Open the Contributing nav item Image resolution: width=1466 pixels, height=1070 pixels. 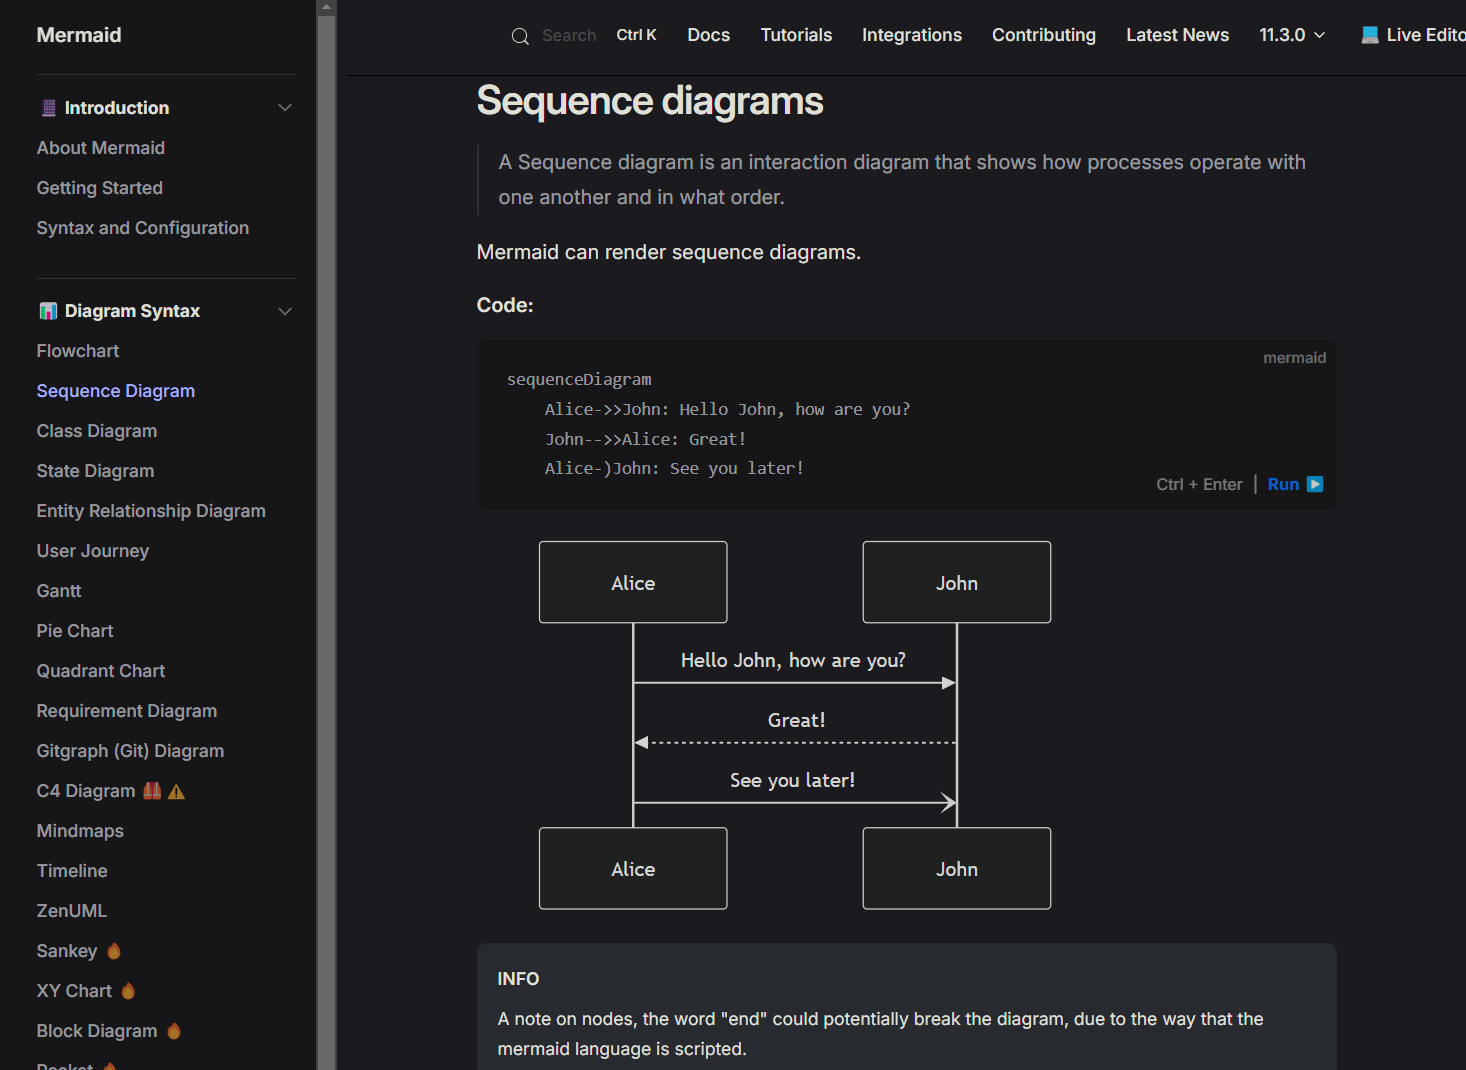1044,35
